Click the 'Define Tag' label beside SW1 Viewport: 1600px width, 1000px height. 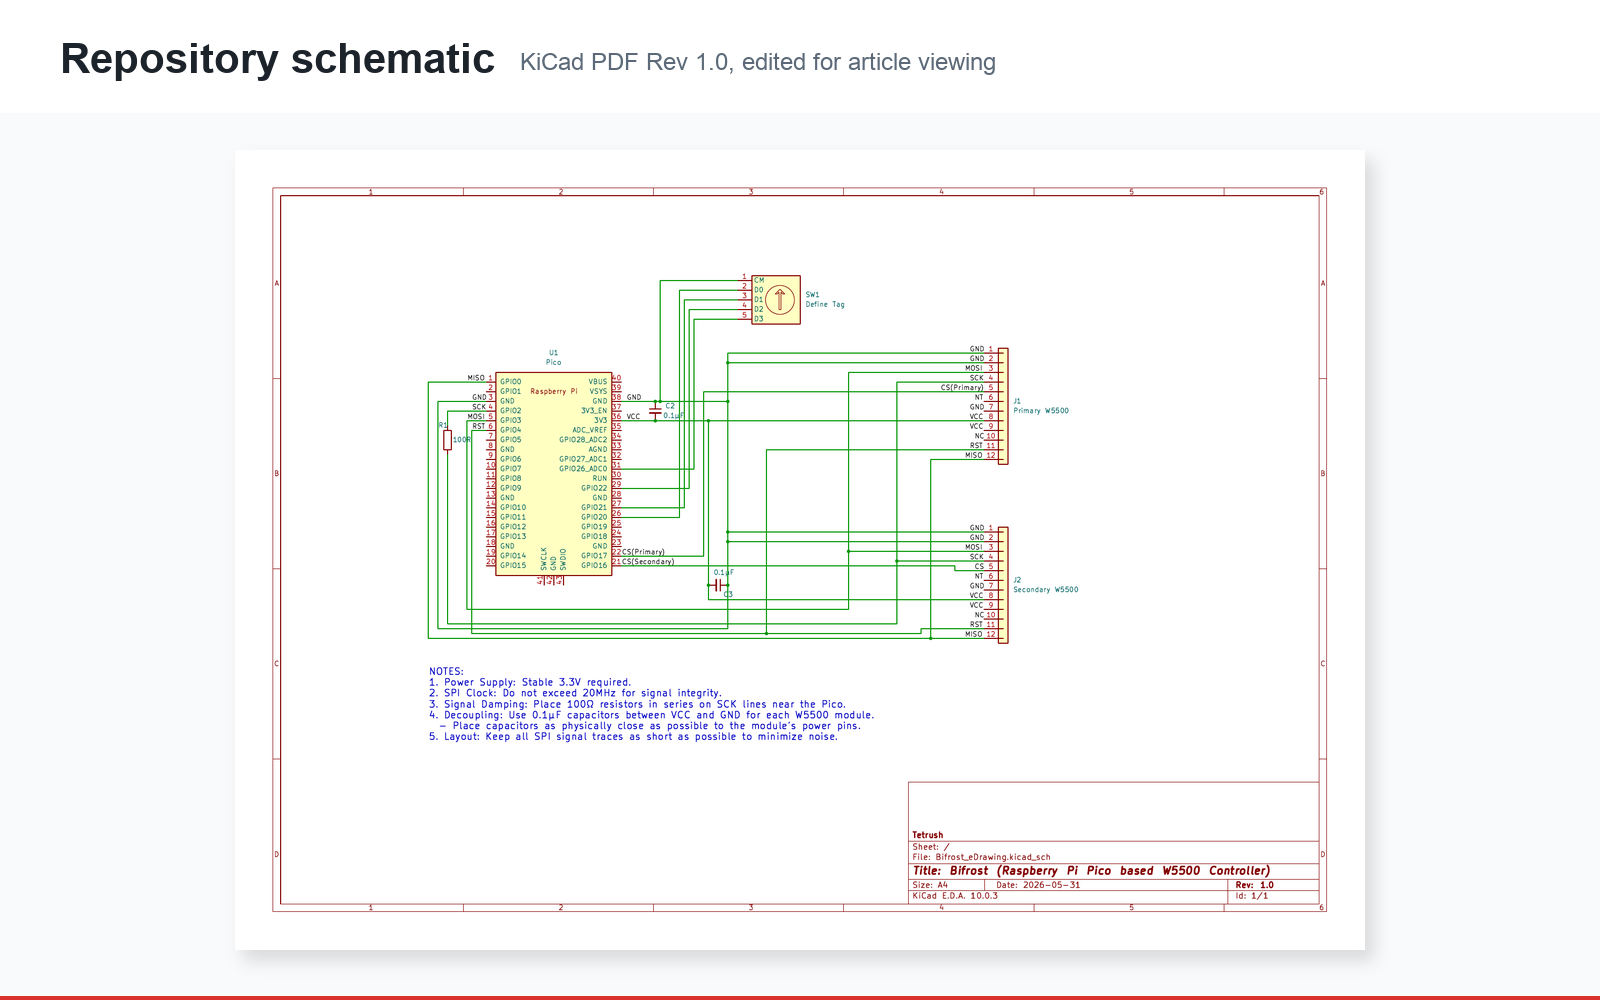tap(825, 305)
